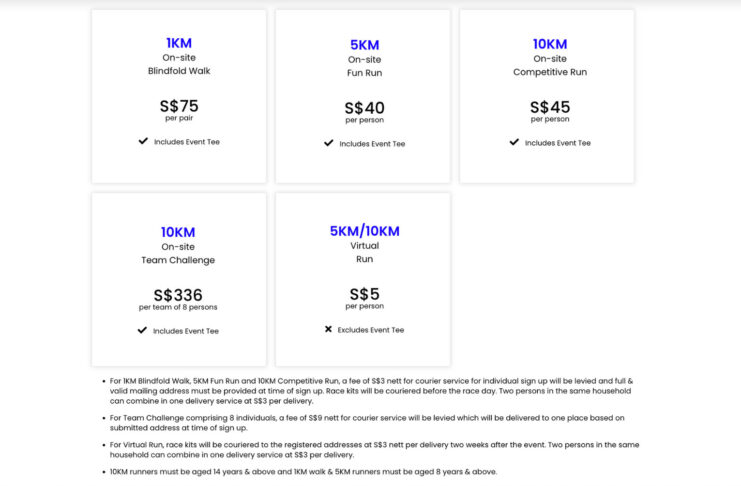
Task: Click the Excludes Event Tee label
Action: tap(371, 330)
